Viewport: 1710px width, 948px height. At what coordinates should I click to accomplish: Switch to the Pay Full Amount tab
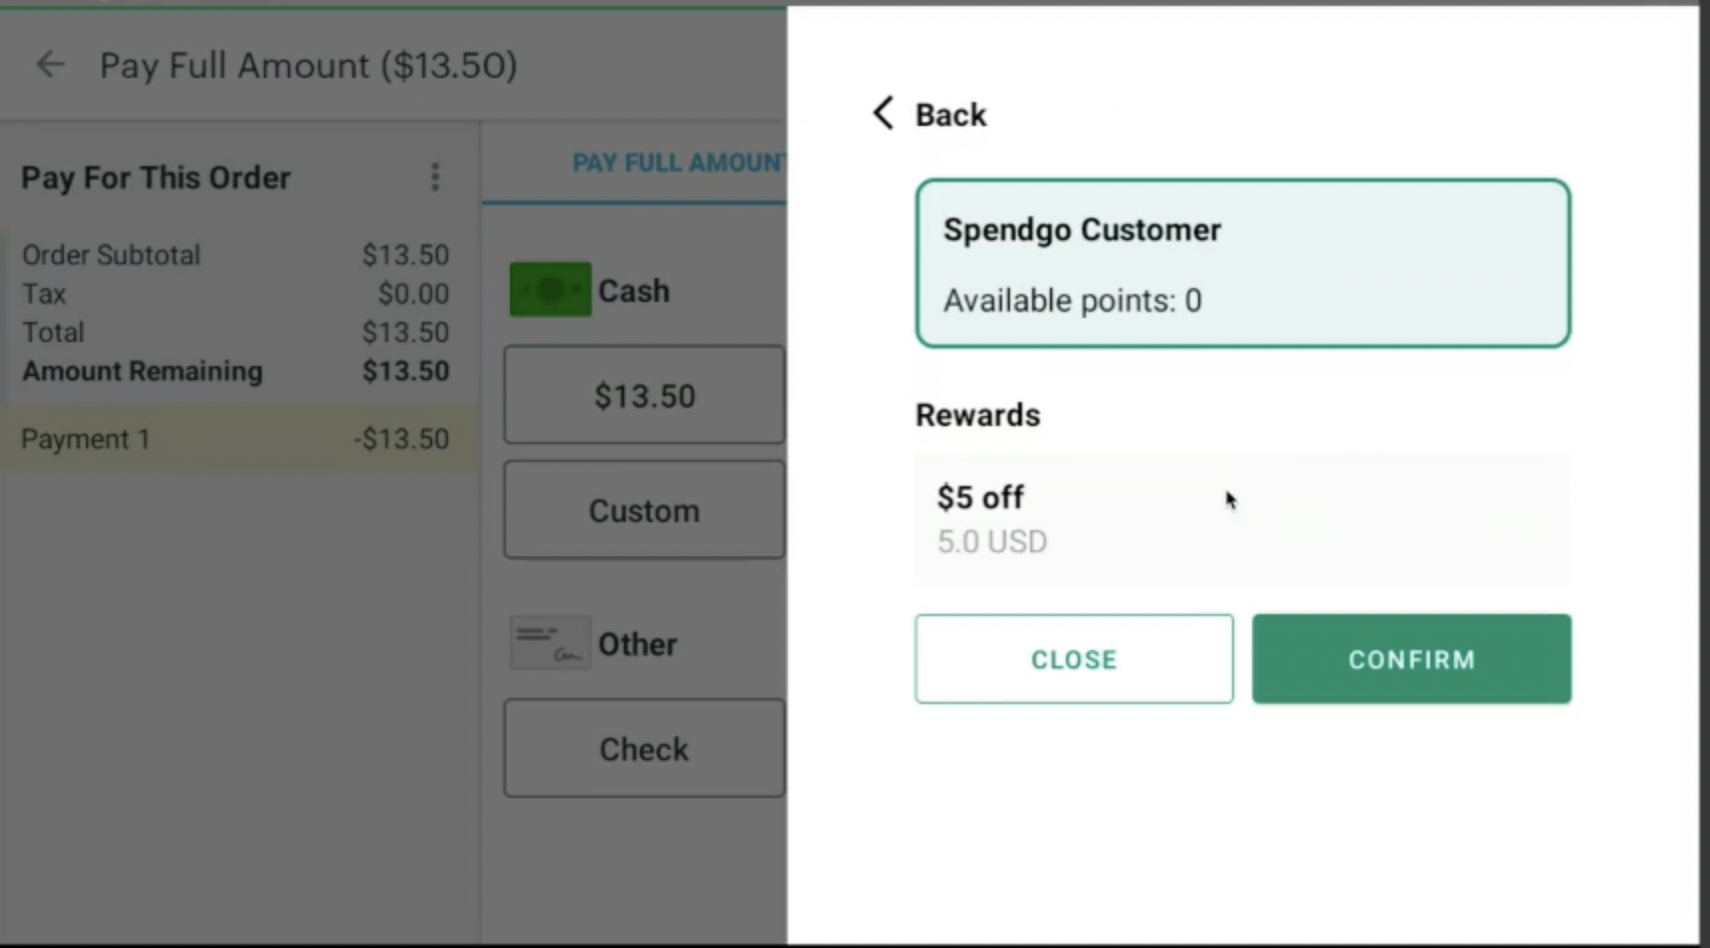tap(678, 163)
